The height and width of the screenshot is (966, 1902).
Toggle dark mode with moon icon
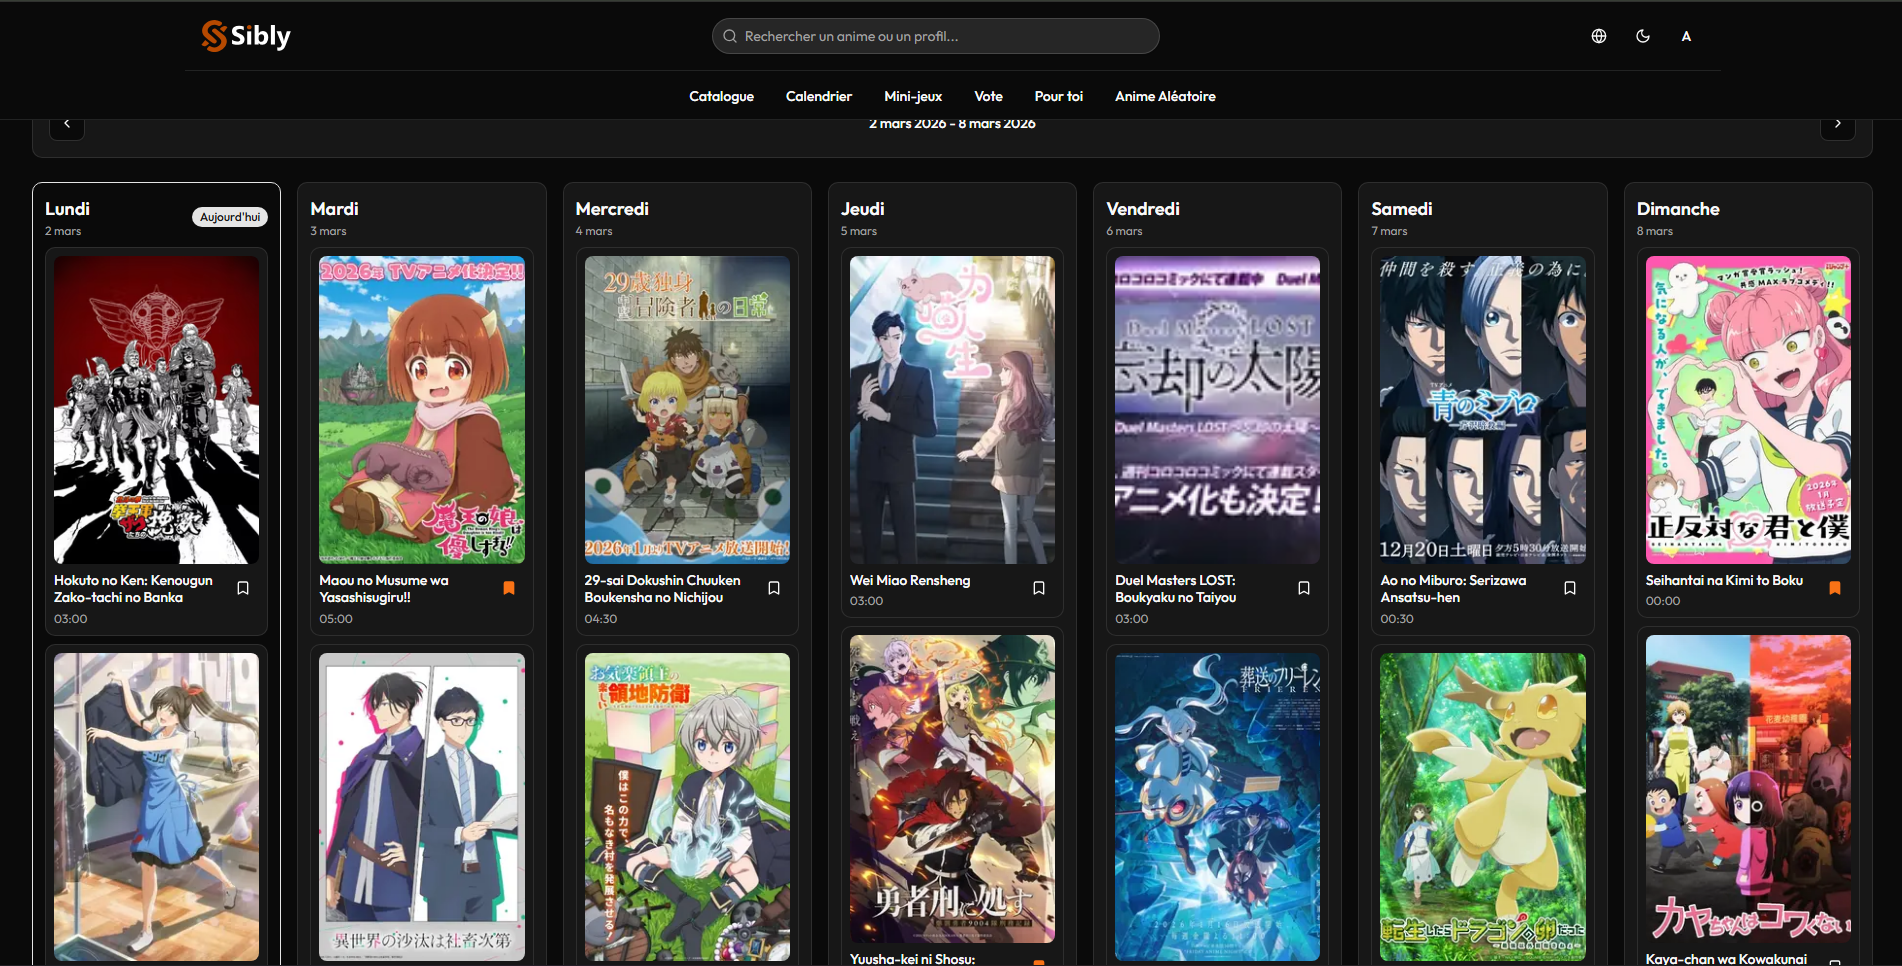click(x=1642, y=36)
